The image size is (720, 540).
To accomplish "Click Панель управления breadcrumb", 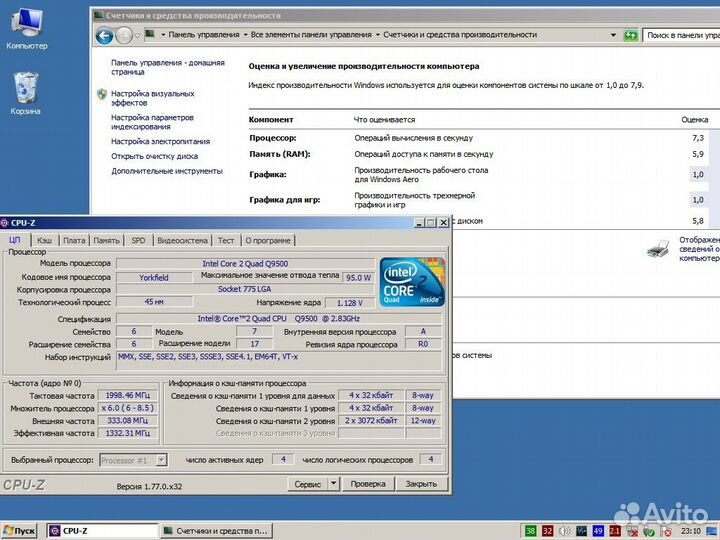I will [x=204, y=35].
